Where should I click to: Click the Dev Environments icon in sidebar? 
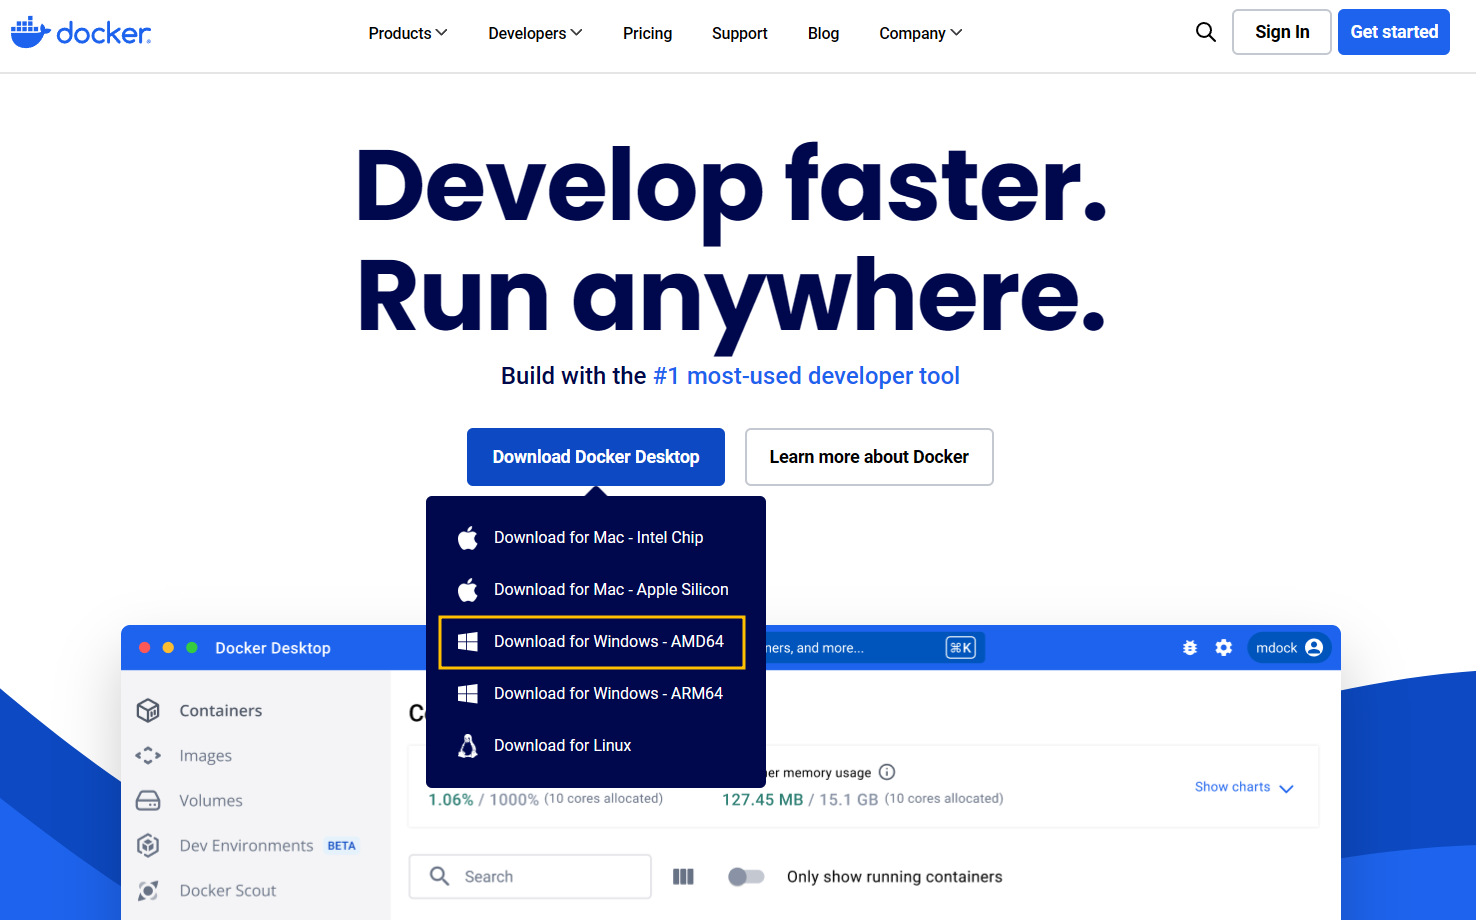[148, 845]
